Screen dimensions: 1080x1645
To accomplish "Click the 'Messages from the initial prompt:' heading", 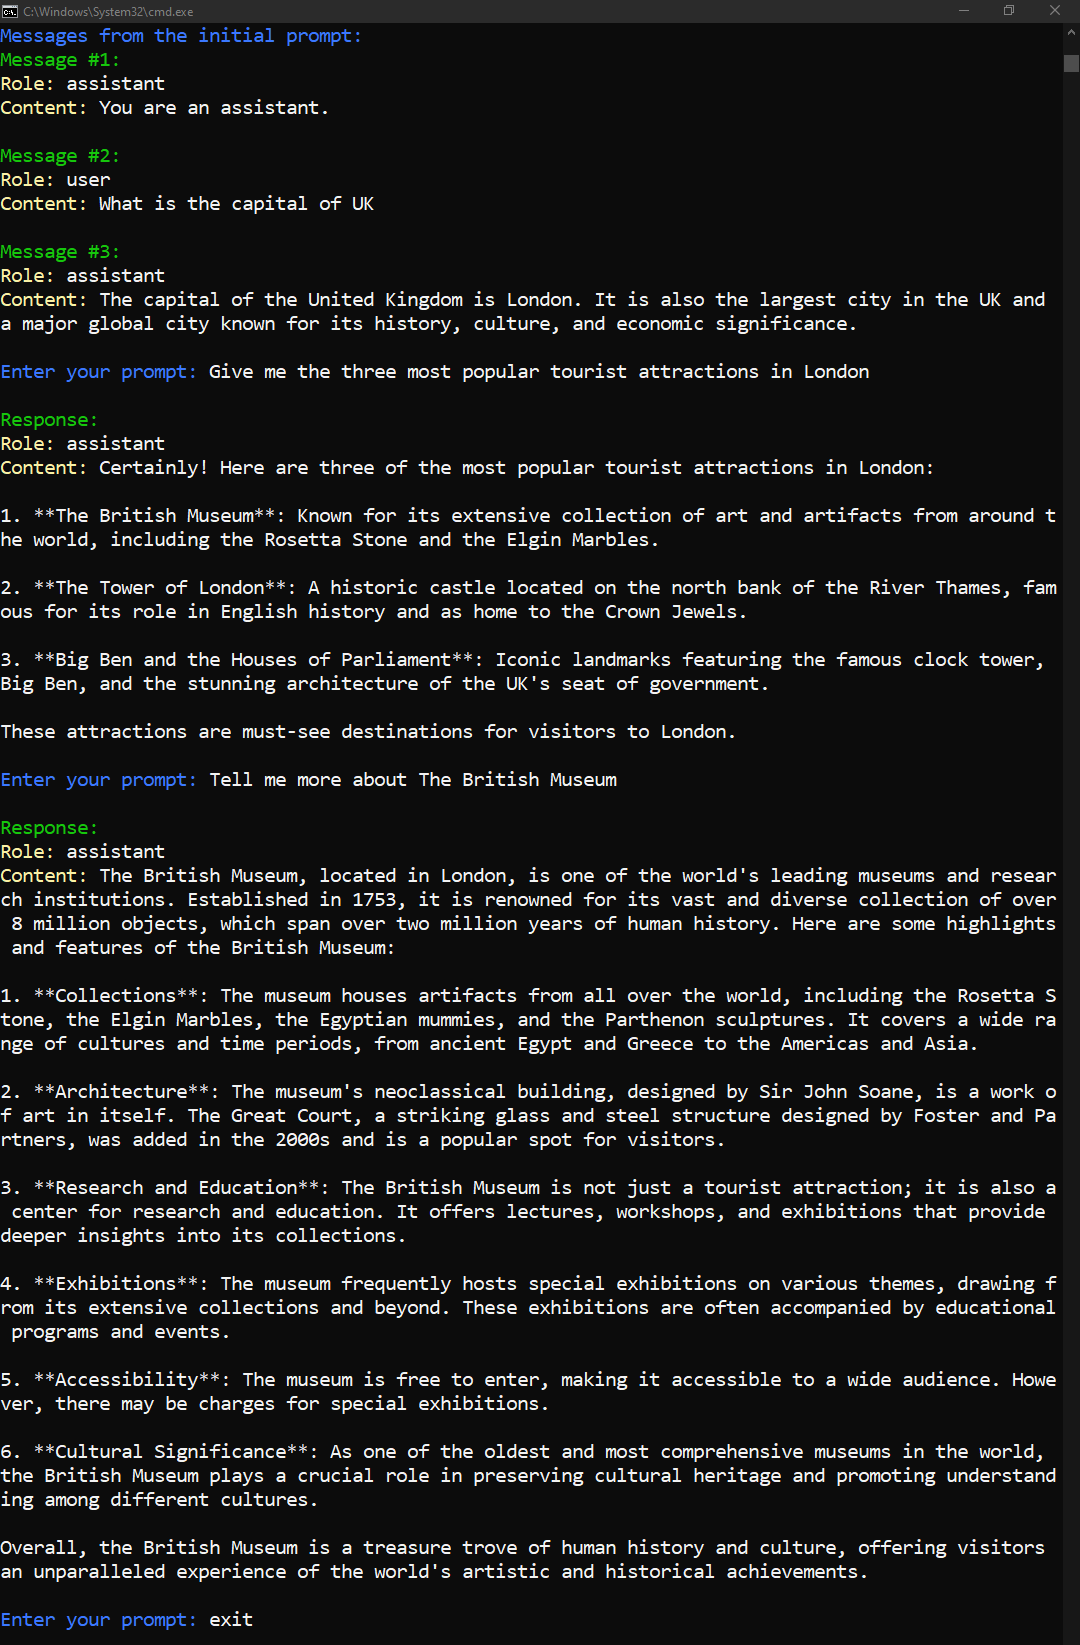I will point(181,36).
